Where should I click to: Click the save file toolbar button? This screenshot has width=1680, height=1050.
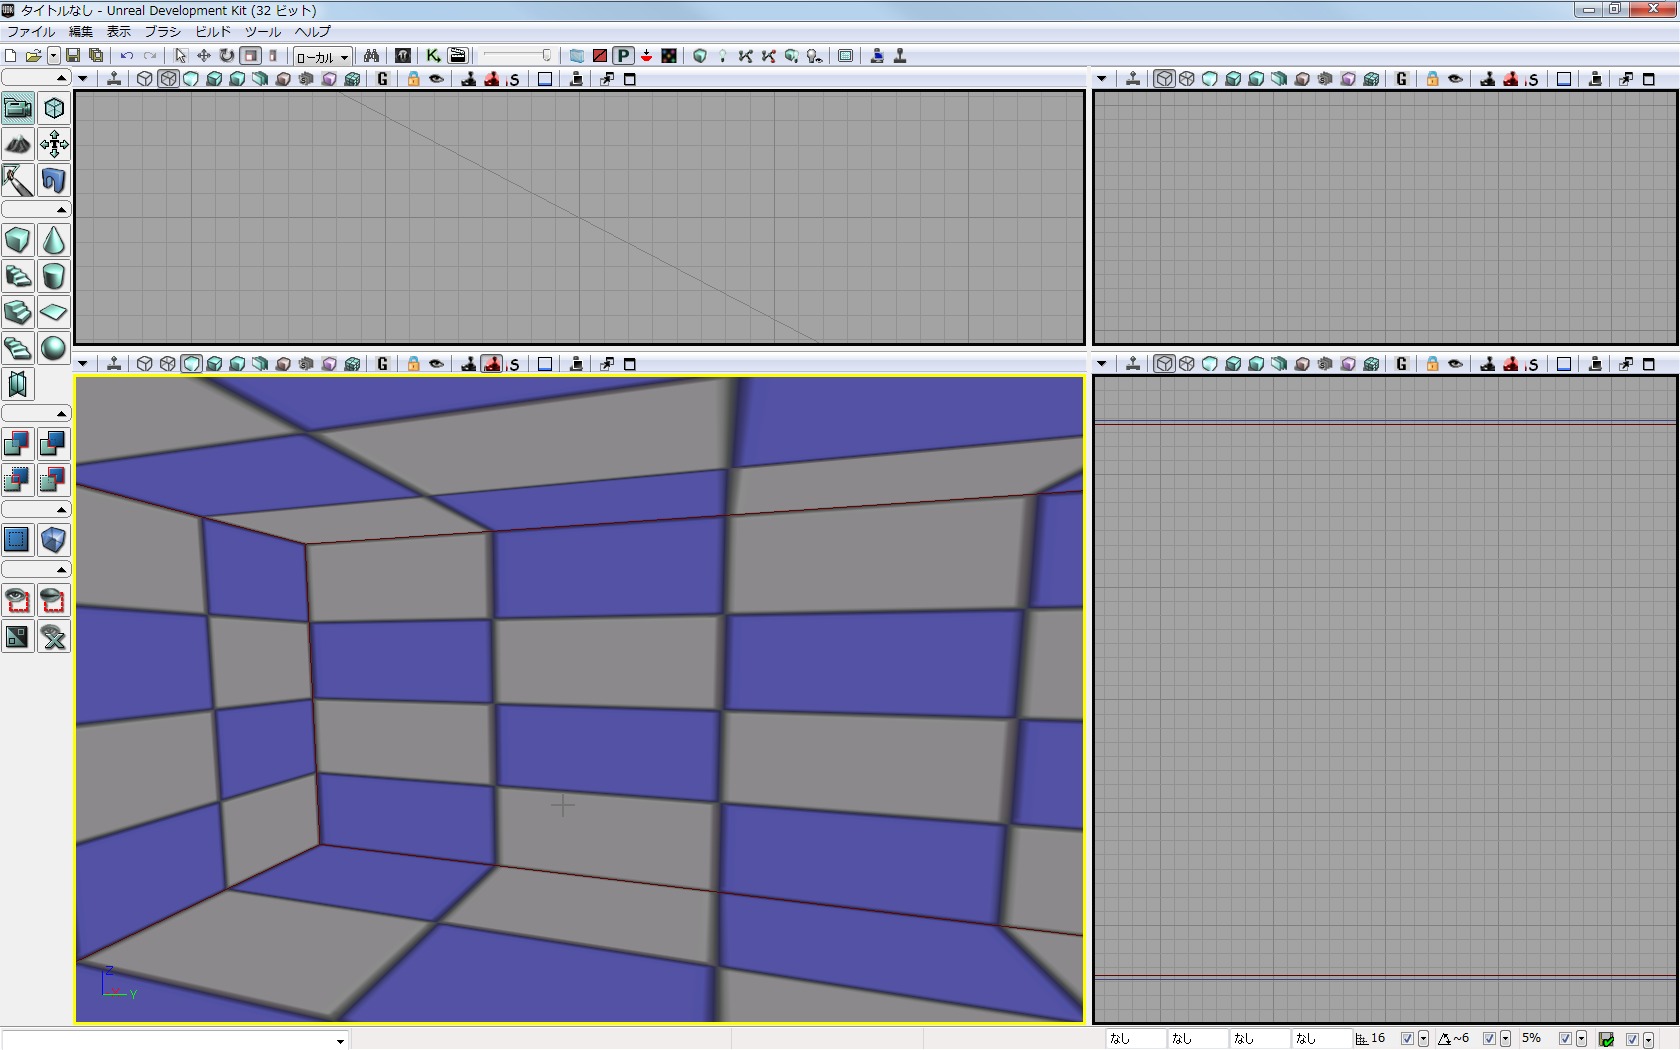(x=73, y=56)
